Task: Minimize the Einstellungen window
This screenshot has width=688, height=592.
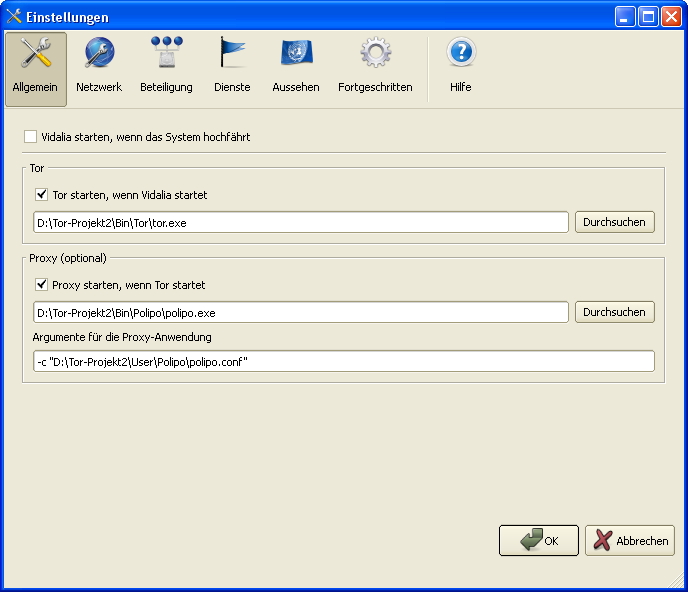Action: coord(624,17)
